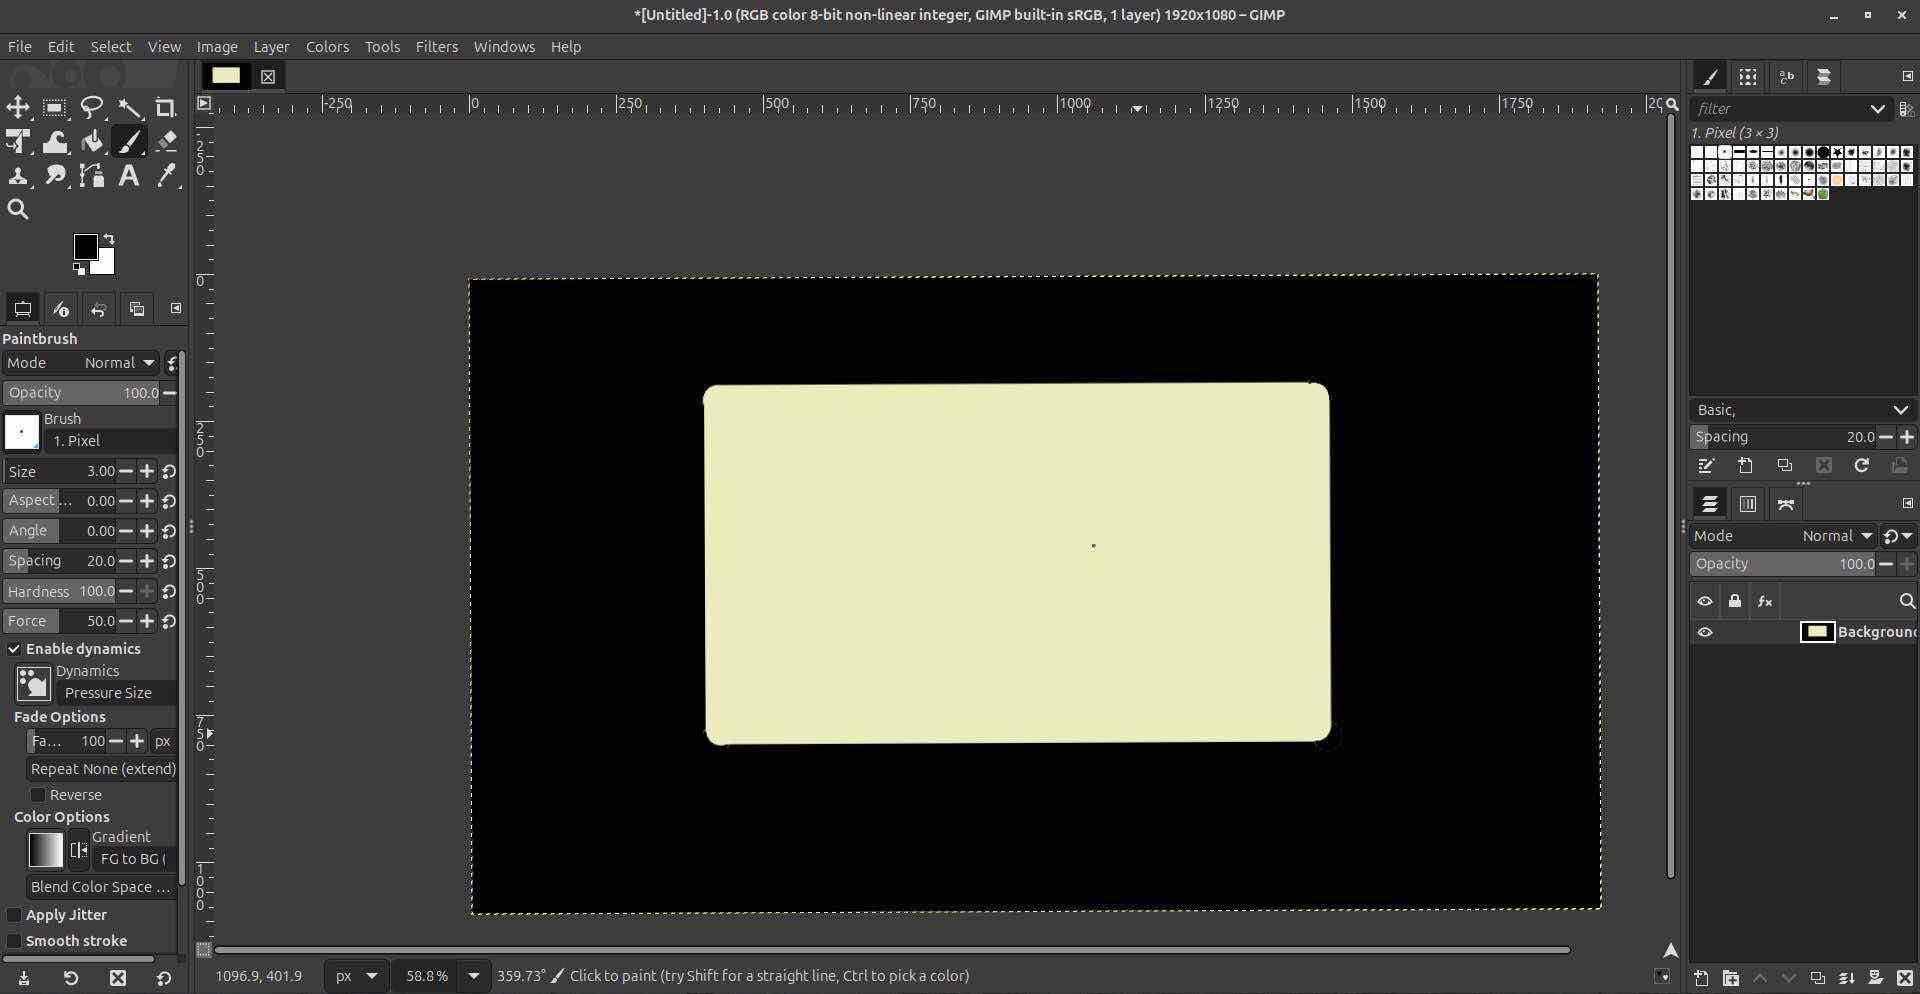Create a new layer group

[x=1730, y=979]
